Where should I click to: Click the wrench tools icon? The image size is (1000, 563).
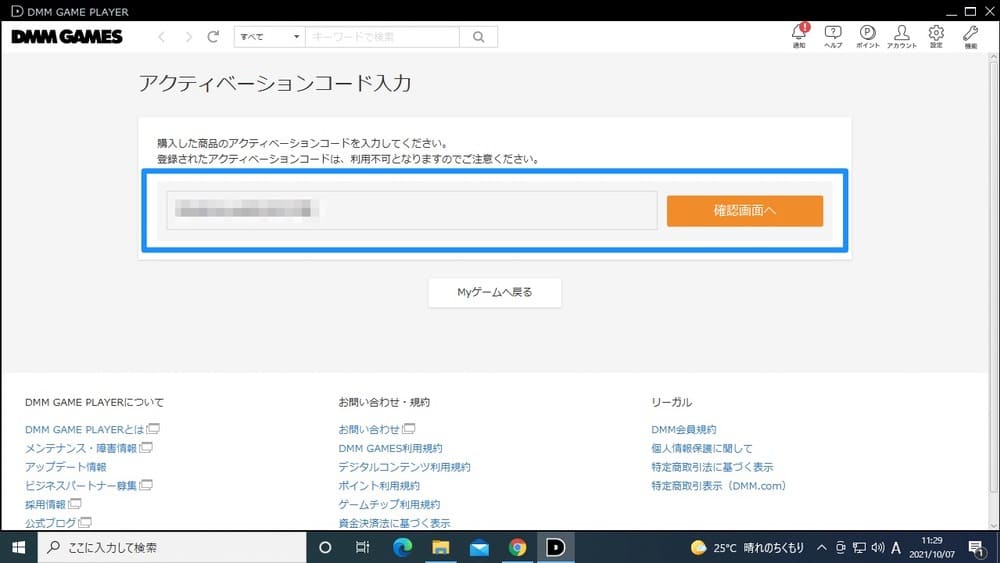[971, 34]
